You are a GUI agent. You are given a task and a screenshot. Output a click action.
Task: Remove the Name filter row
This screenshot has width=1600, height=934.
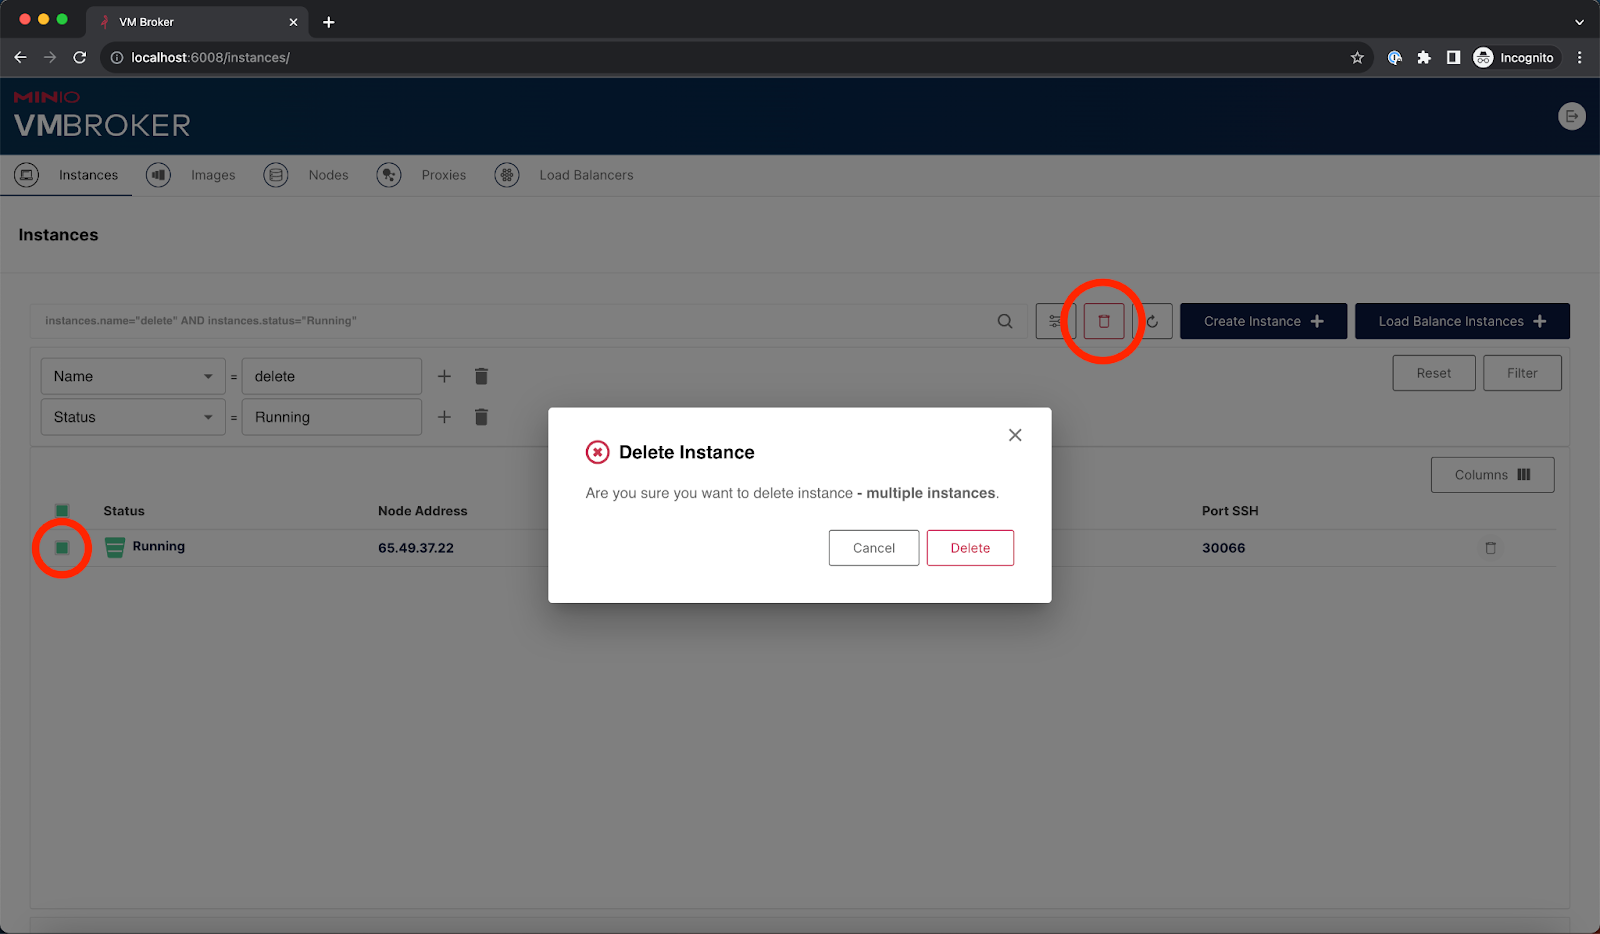[x=481, y=376]
